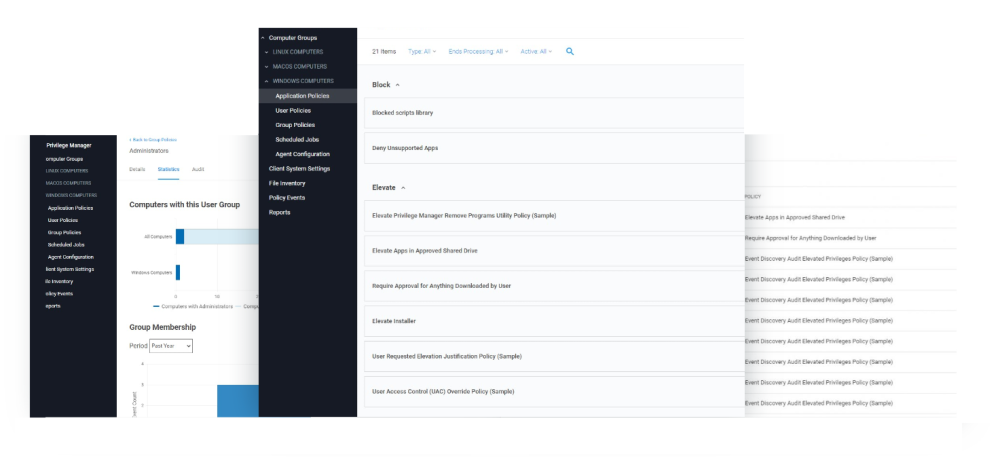Switch to the Details tab
Viewport: 1000px width, 461px height.
point(137,170)
